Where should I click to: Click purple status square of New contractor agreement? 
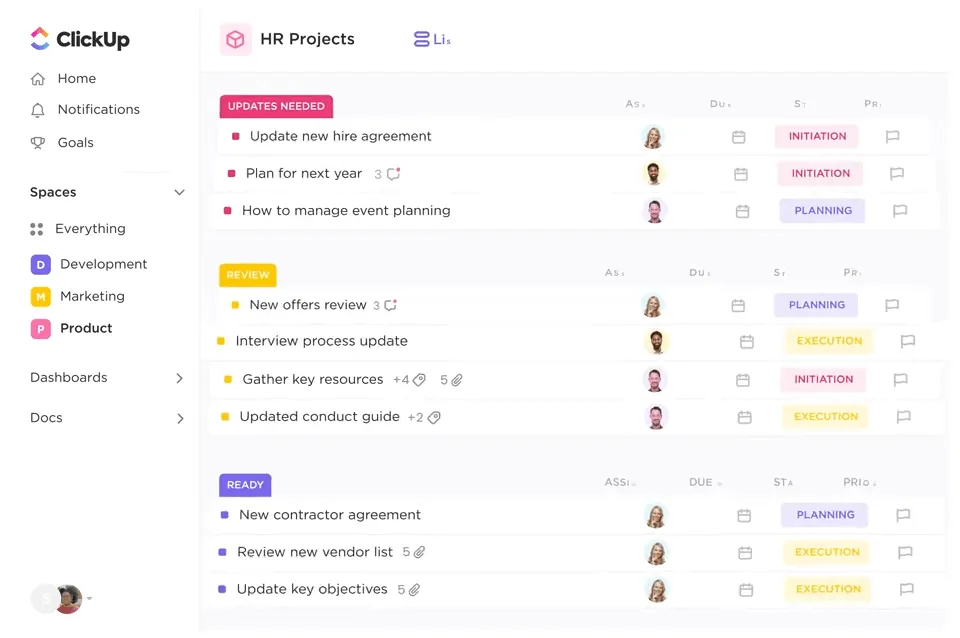click(225, 515)
